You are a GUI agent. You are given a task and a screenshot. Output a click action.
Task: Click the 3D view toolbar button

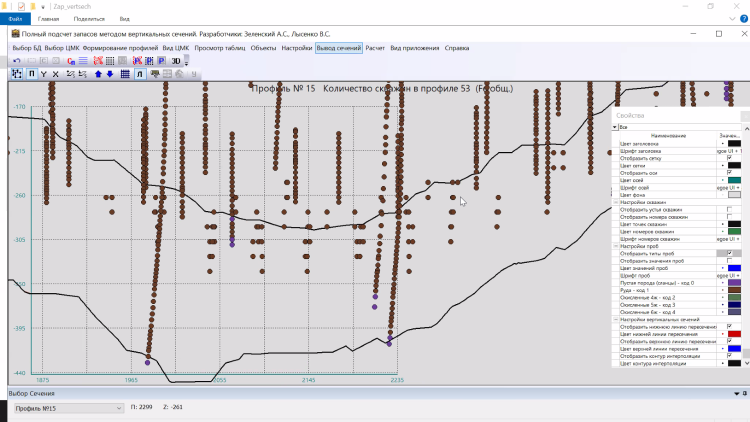(176, 61)
